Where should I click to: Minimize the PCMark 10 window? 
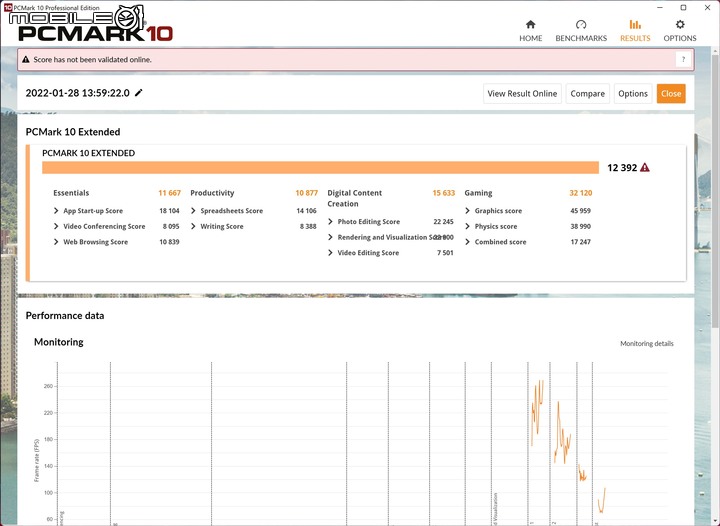pos(660,7)
